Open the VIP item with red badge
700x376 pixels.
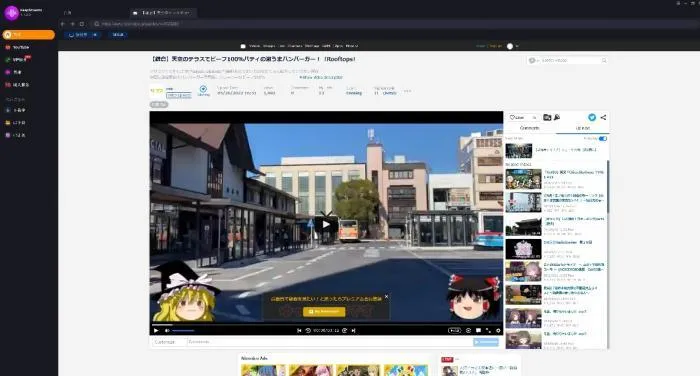coord(18,59)
